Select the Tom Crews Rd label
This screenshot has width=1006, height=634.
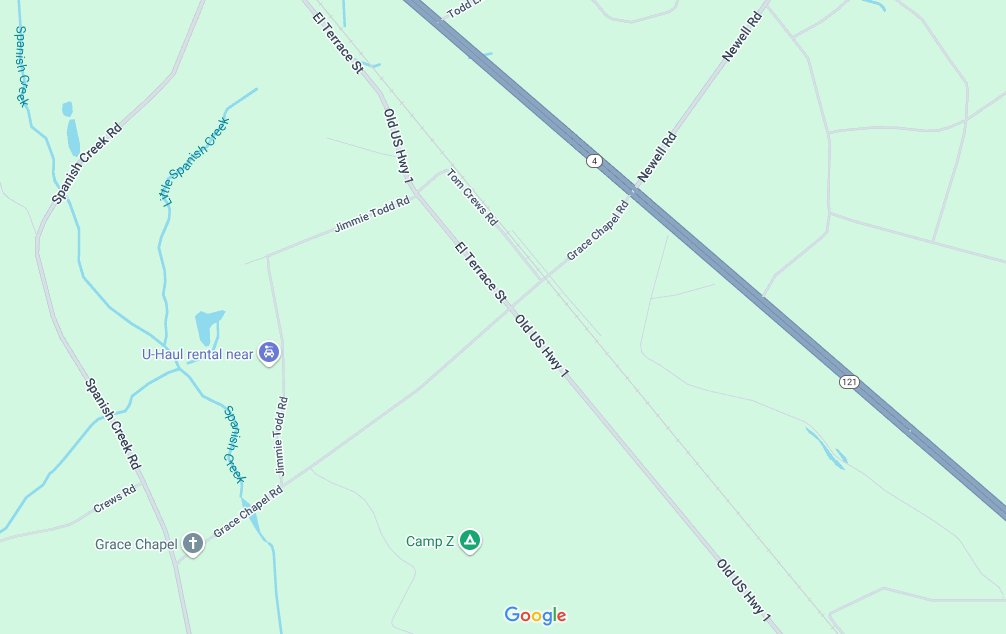pyautogui.click(x=472, y=197)
